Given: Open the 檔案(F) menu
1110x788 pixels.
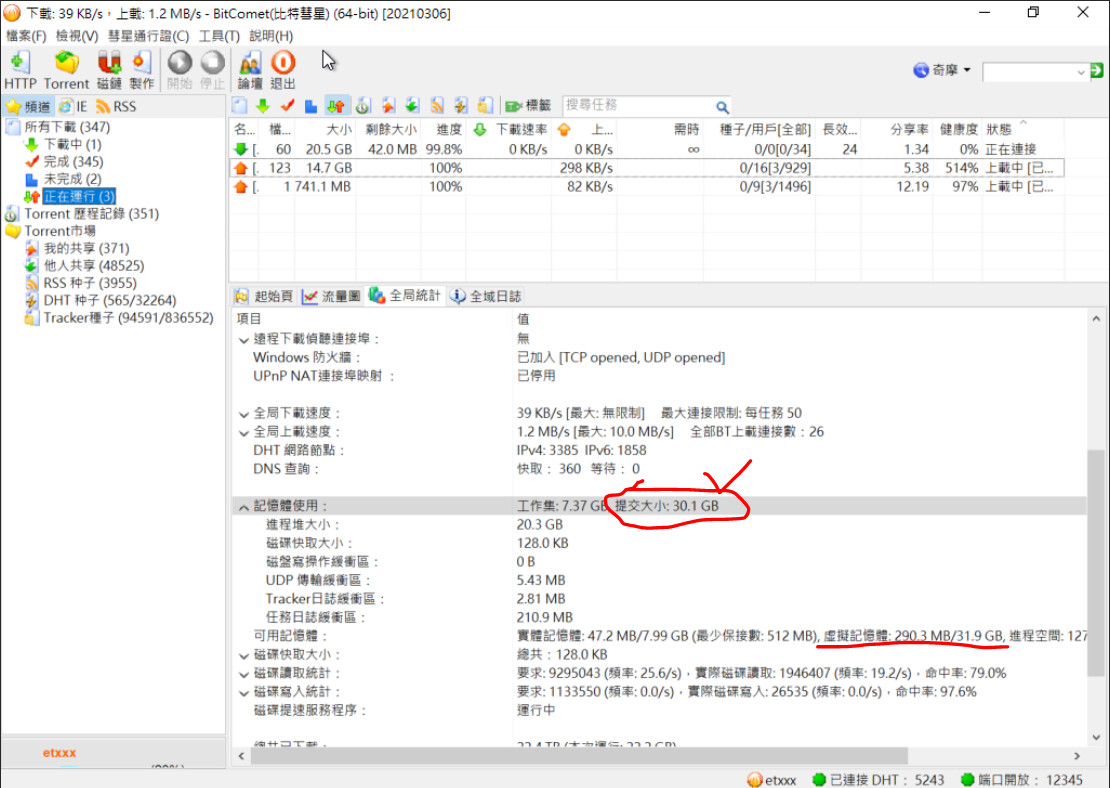Looking at the screenshot, I should tap(26, 35).
